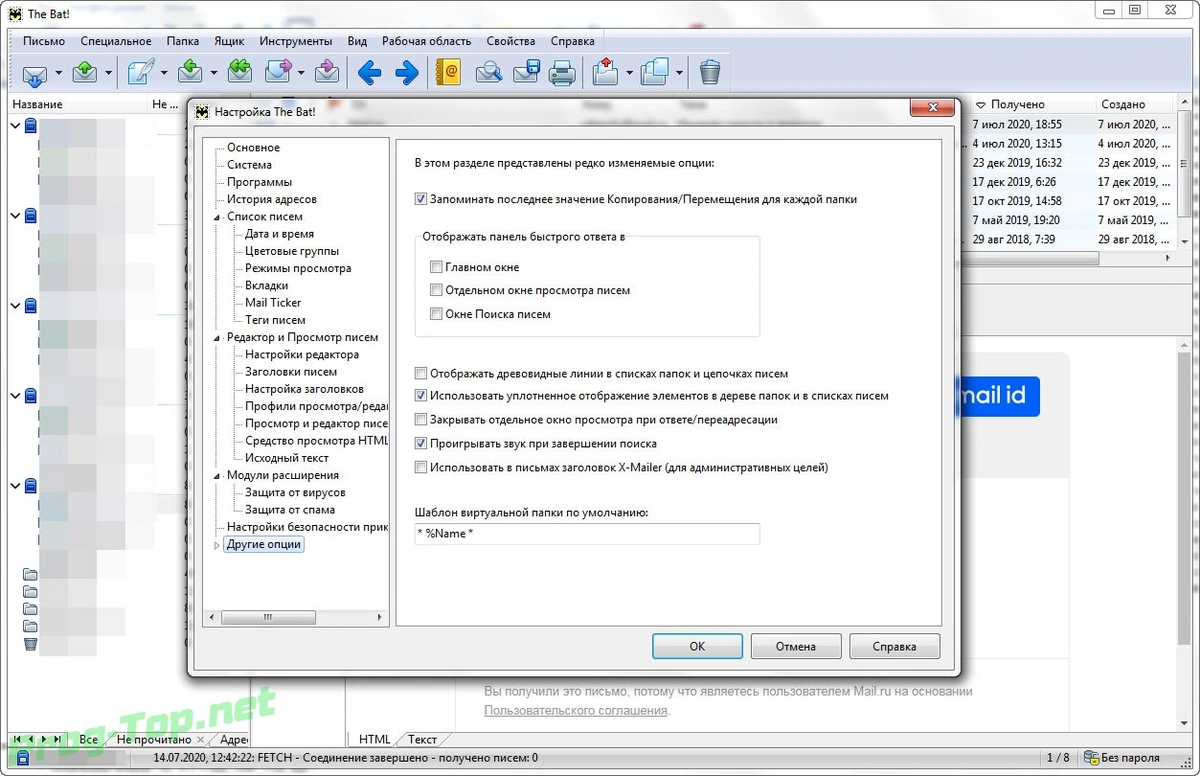1200x776 pixels.
Task: Open the Рабочая область menu
Action: (x=426, y=41)
